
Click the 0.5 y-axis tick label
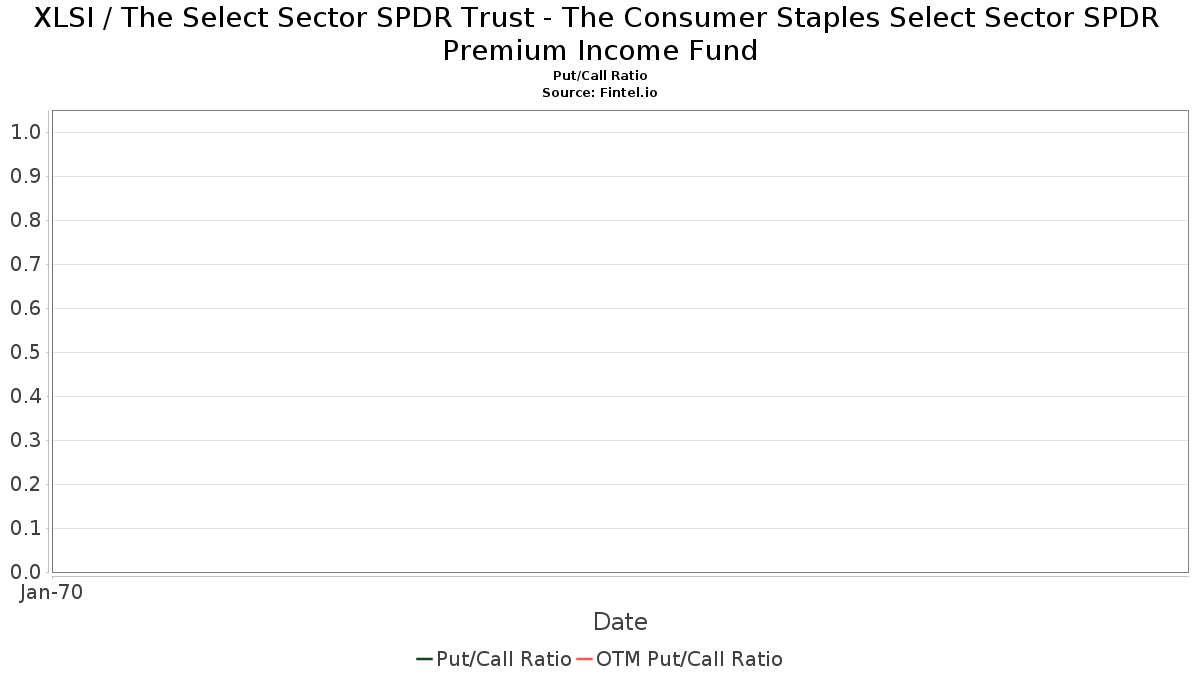25,352
